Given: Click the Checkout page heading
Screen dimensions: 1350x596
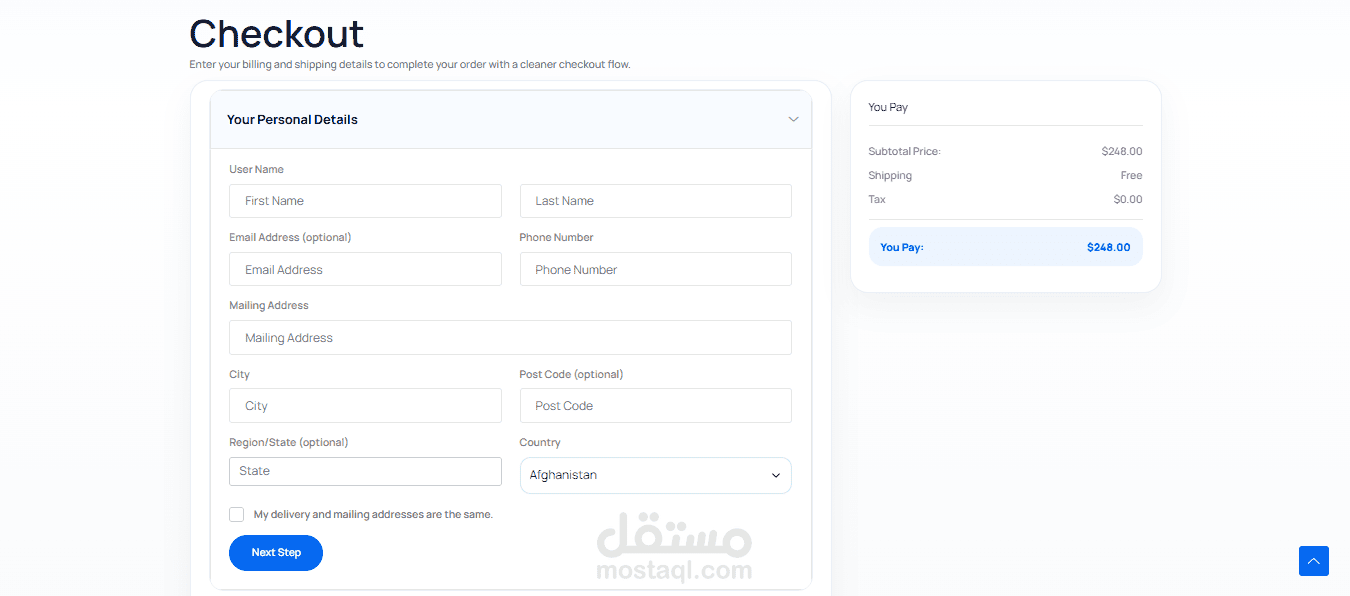Looking at the screenshot, I should tap(277, 34).
